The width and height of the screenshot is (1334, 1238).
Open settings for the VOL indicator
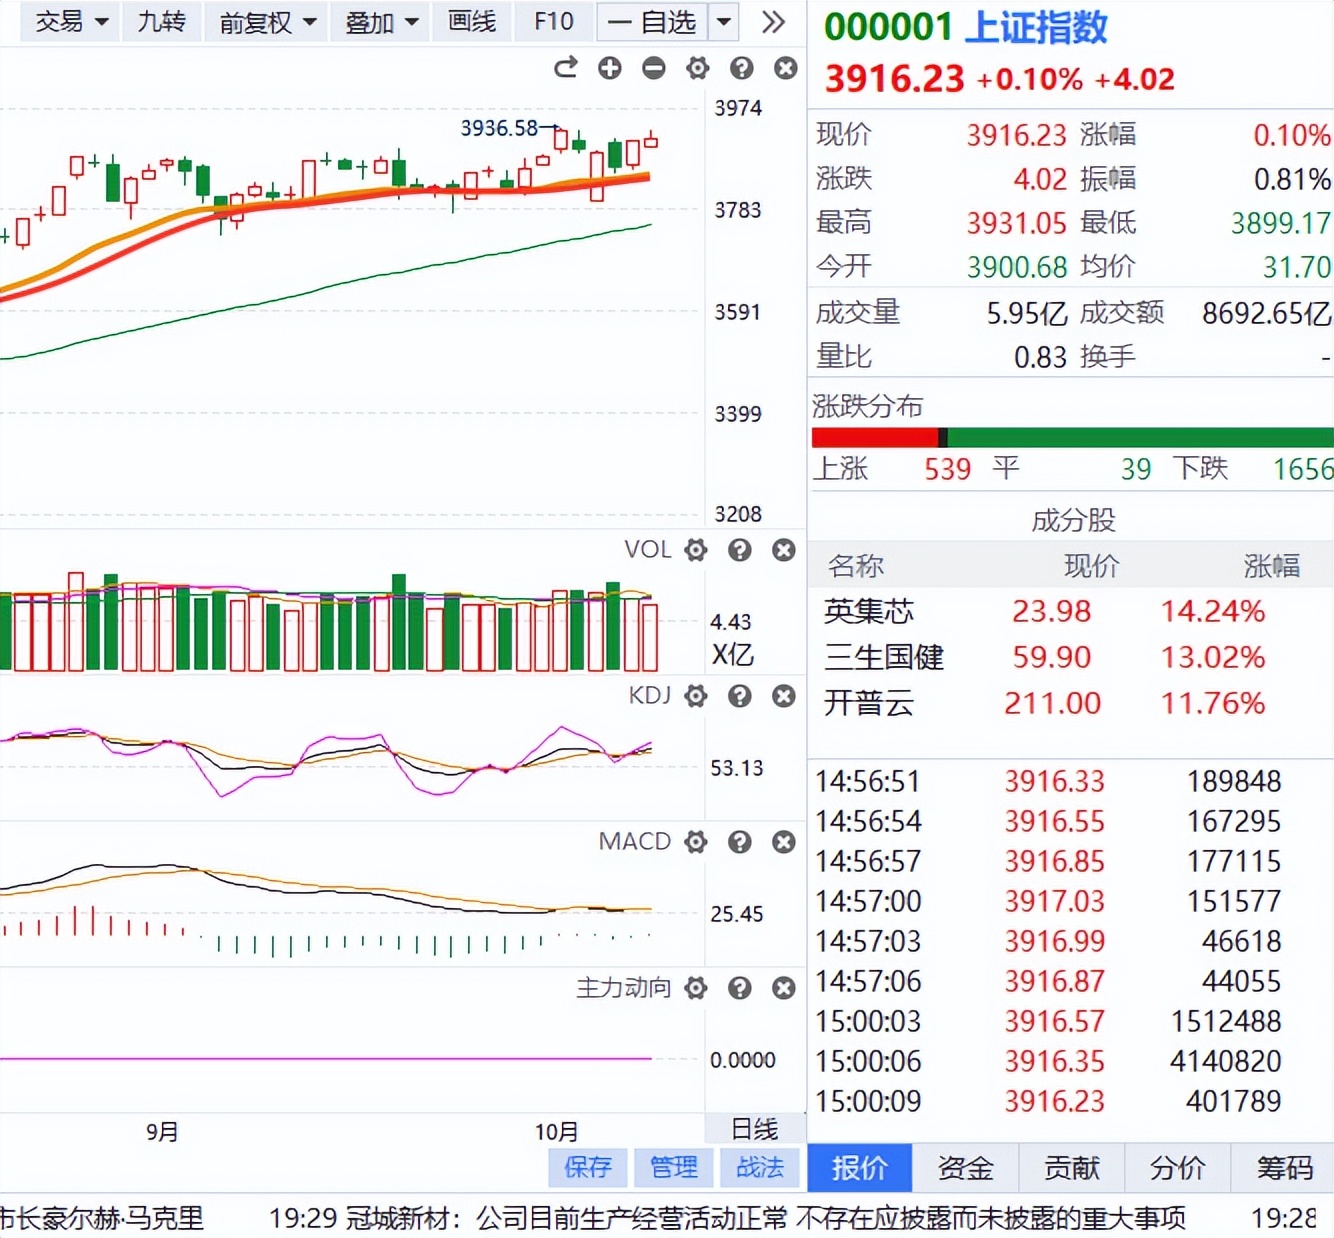coord(695,550)
